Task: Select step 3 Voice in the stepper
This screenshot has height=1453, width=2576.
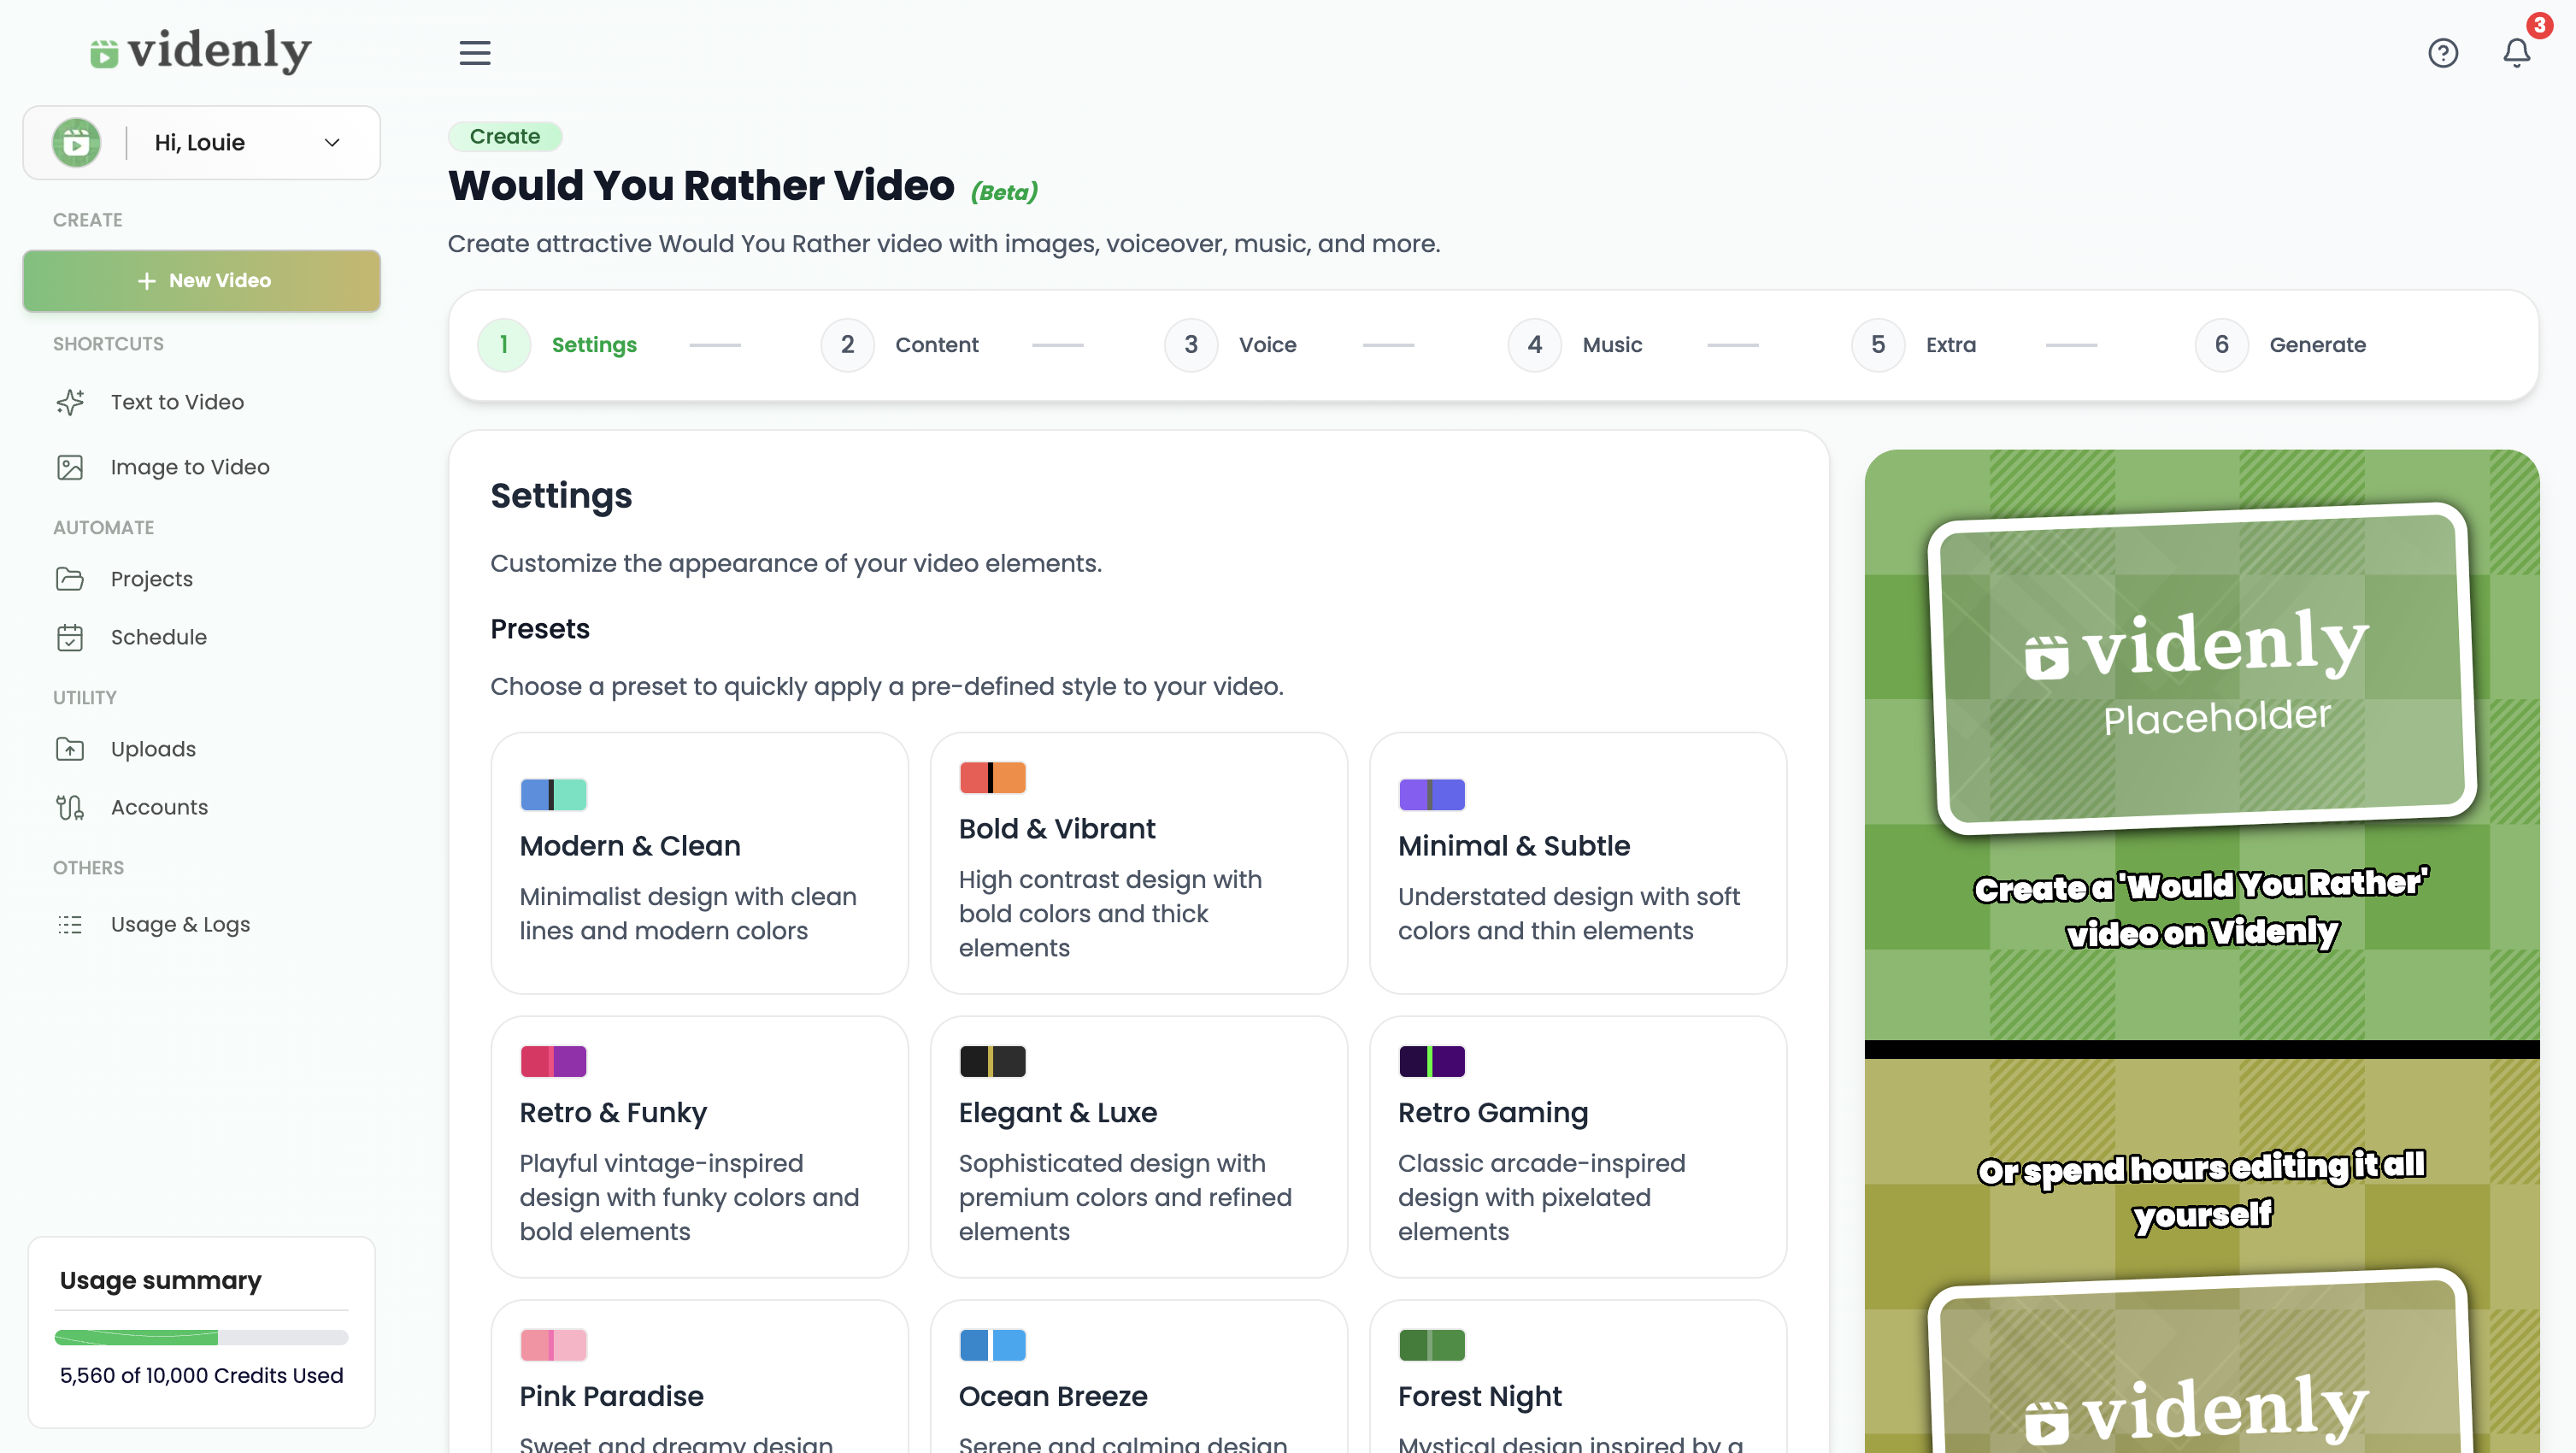Action: coord(1231,345)
